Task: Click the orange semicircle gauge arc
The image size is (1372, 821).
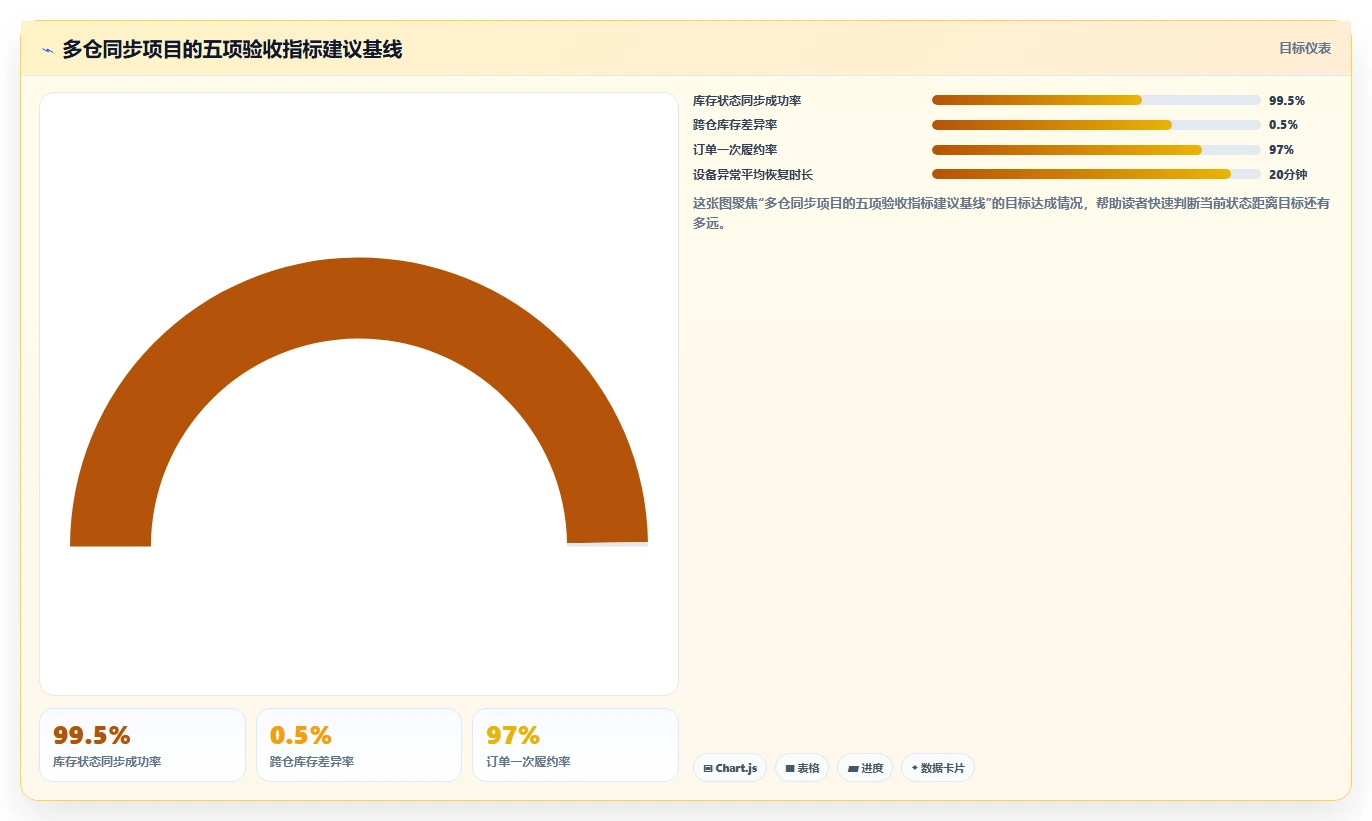Action: click(x=359, y=297)
